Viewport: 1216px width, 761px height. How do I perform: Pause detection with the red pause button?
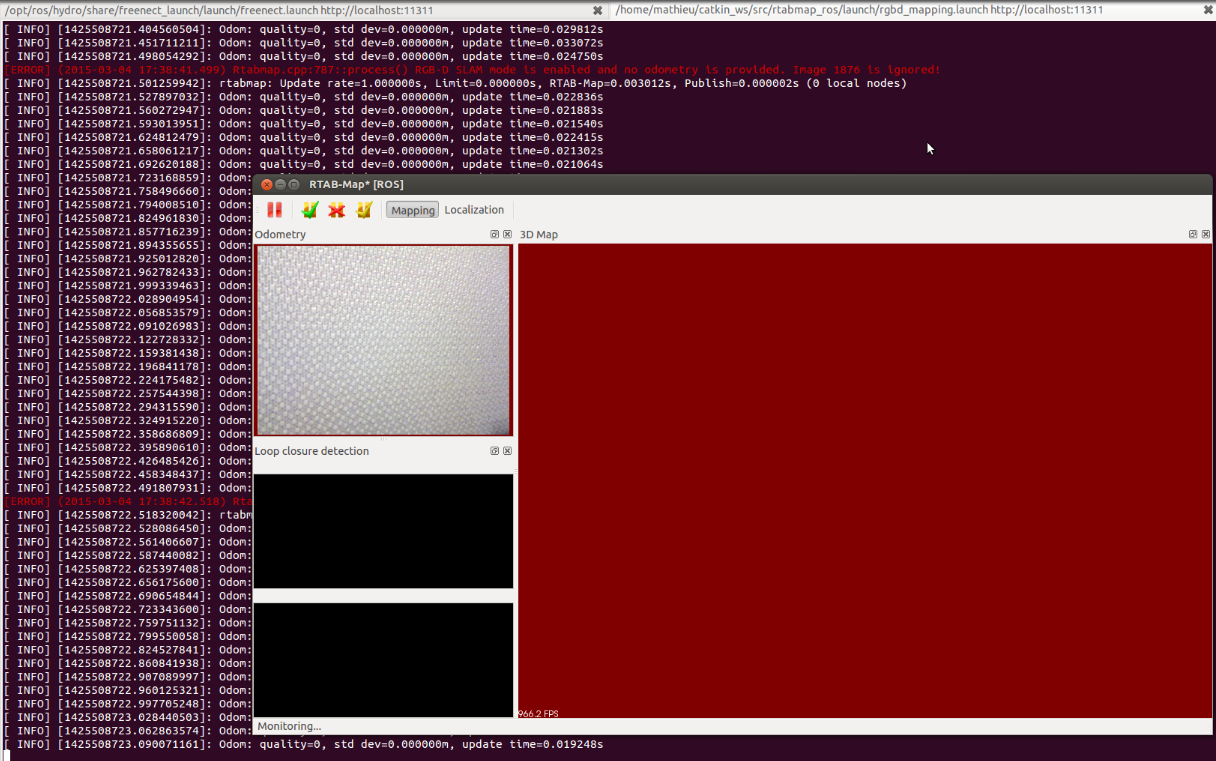coord(274,210)
